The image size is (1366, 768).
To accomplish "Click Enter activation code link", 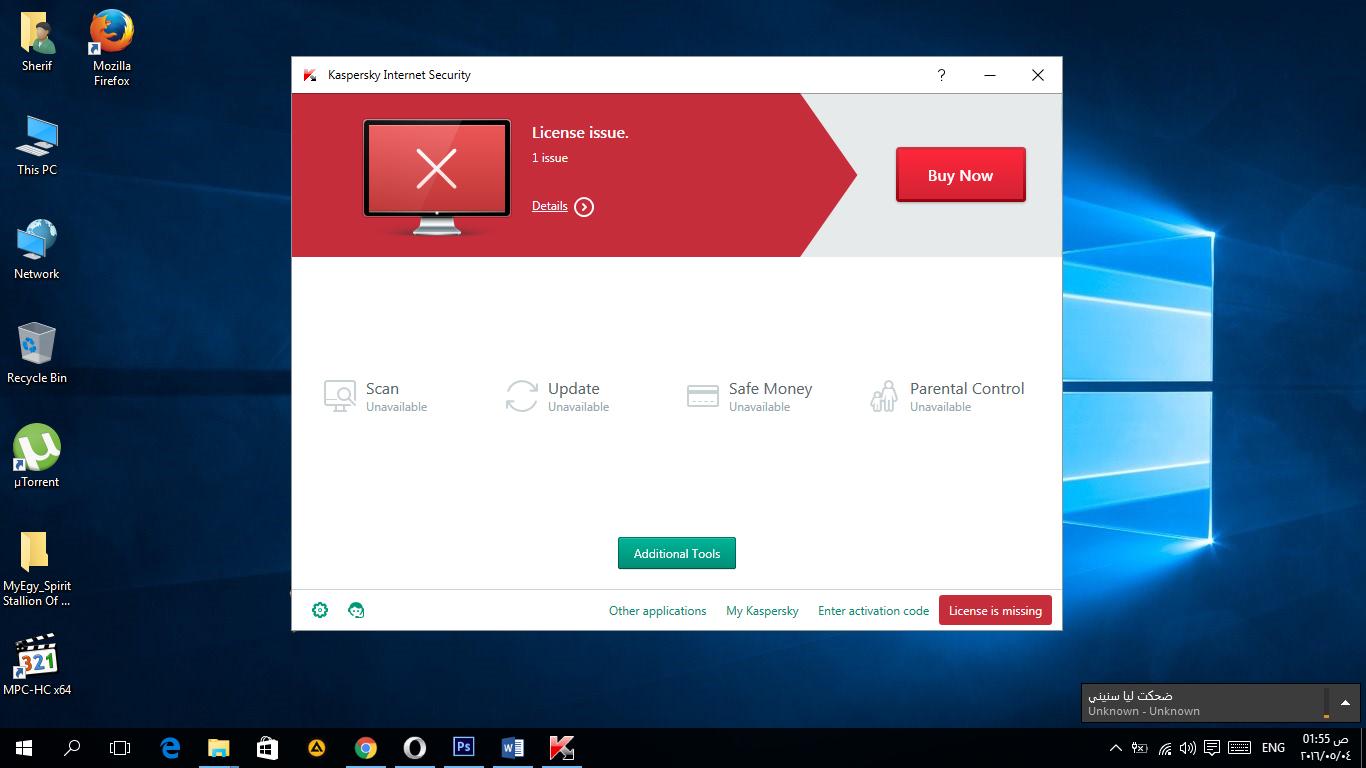I will point(873,611).
